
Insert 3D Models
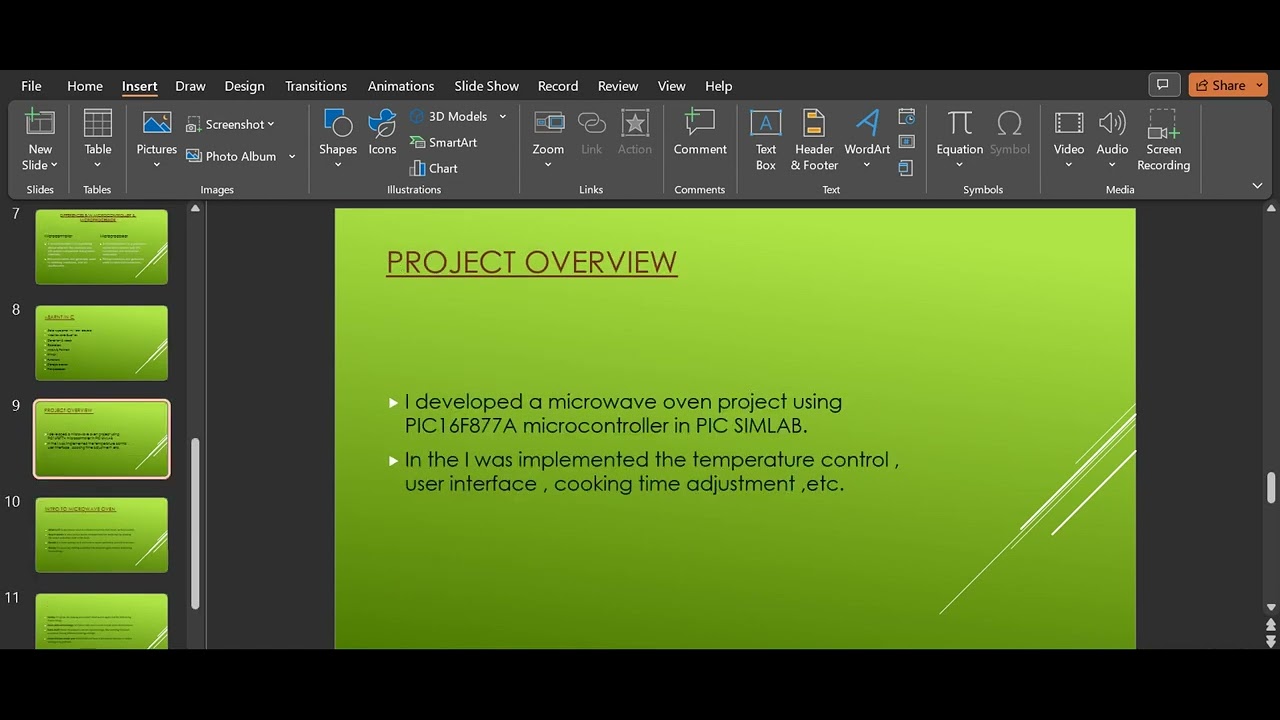pyautogui.click(x=448, y=116)
